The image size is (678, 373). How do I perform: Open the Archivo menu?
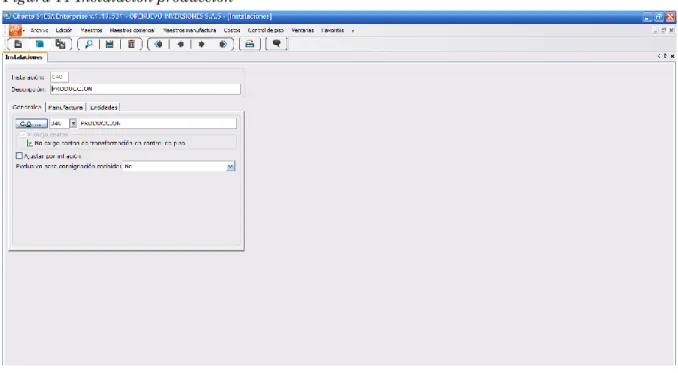point(39,30)
